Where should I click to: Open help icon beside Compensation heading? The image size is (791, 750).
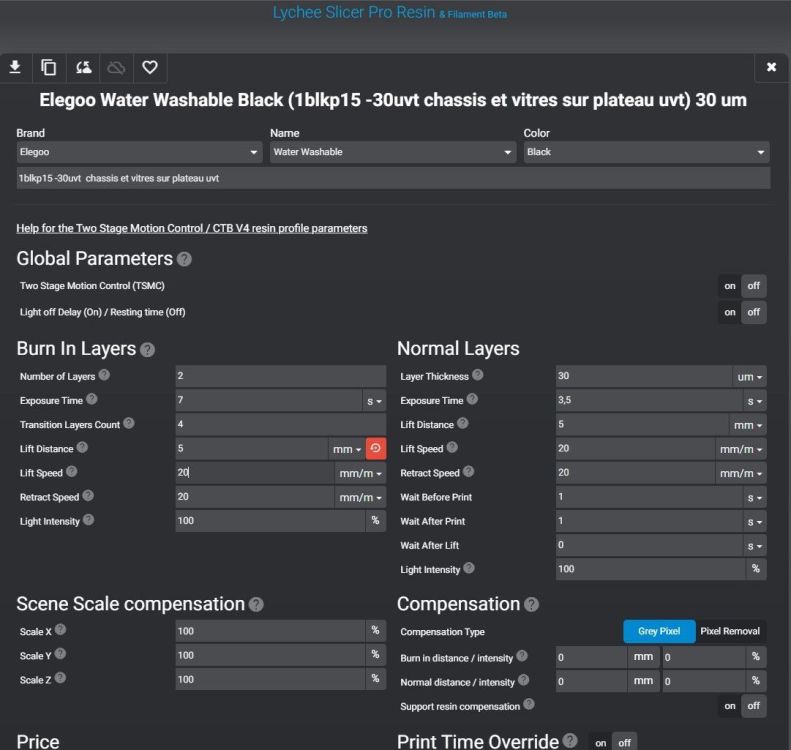531,605
